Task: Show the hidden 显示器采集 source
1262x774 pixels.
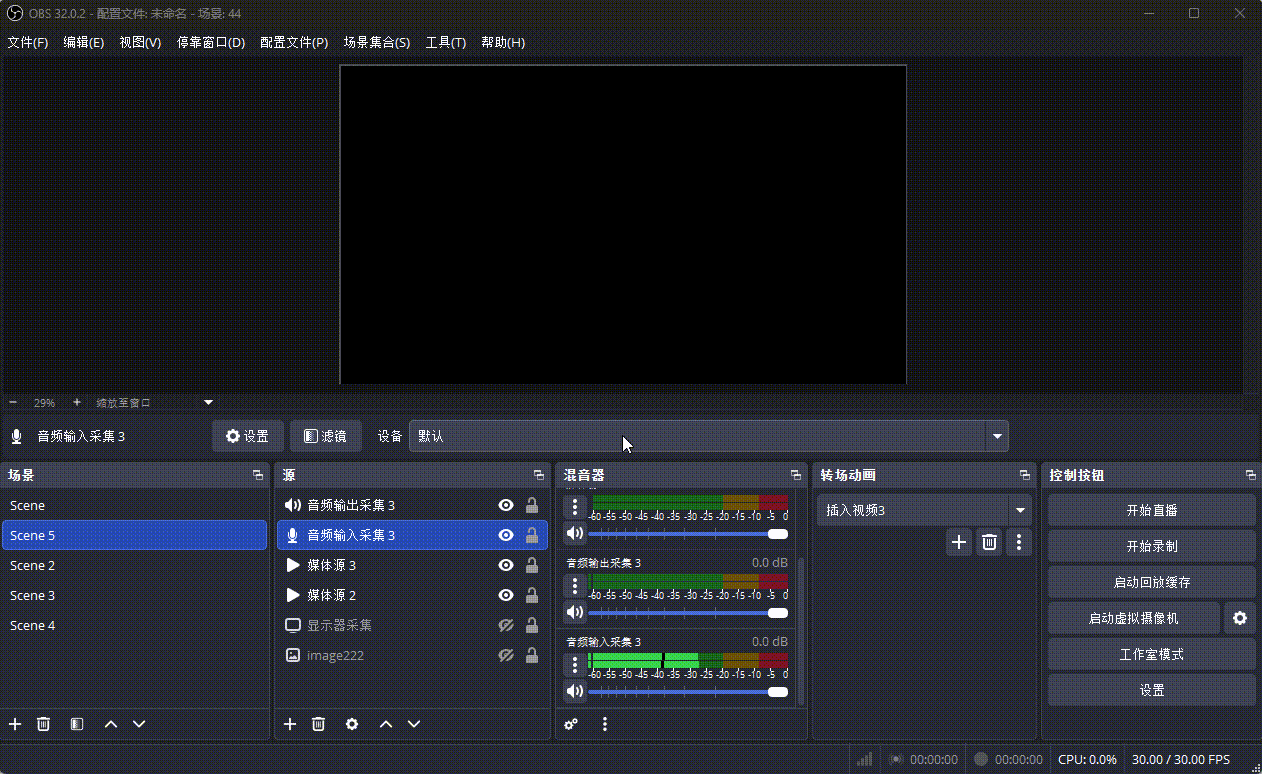Action: pyautogui.click(x=506, y=624)
